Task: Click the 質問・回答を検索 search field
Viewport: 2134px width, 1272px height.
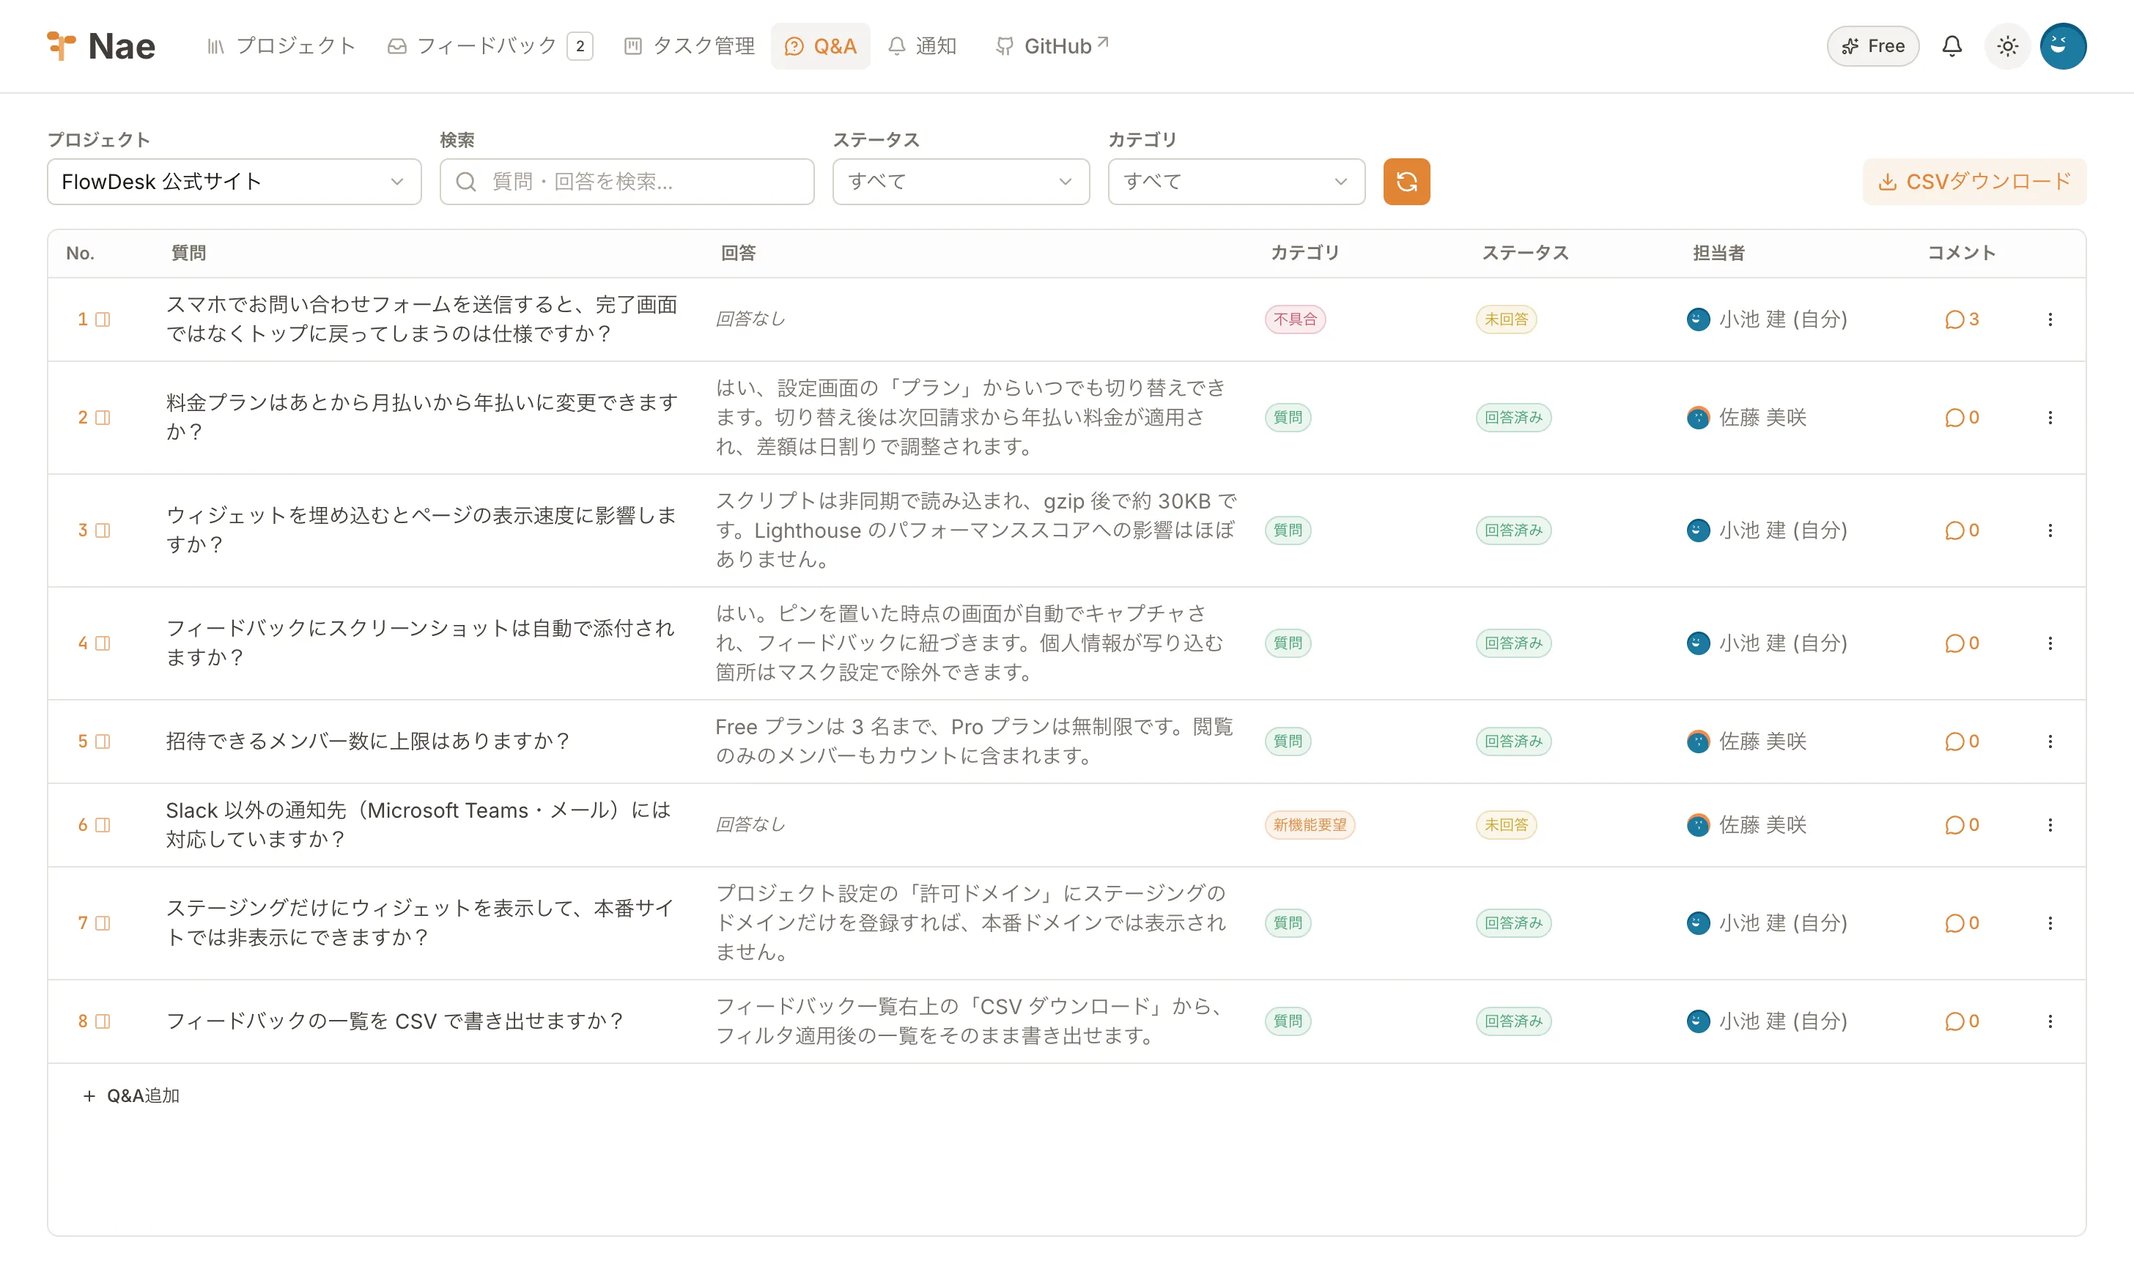Action: [x=627, y=181]
